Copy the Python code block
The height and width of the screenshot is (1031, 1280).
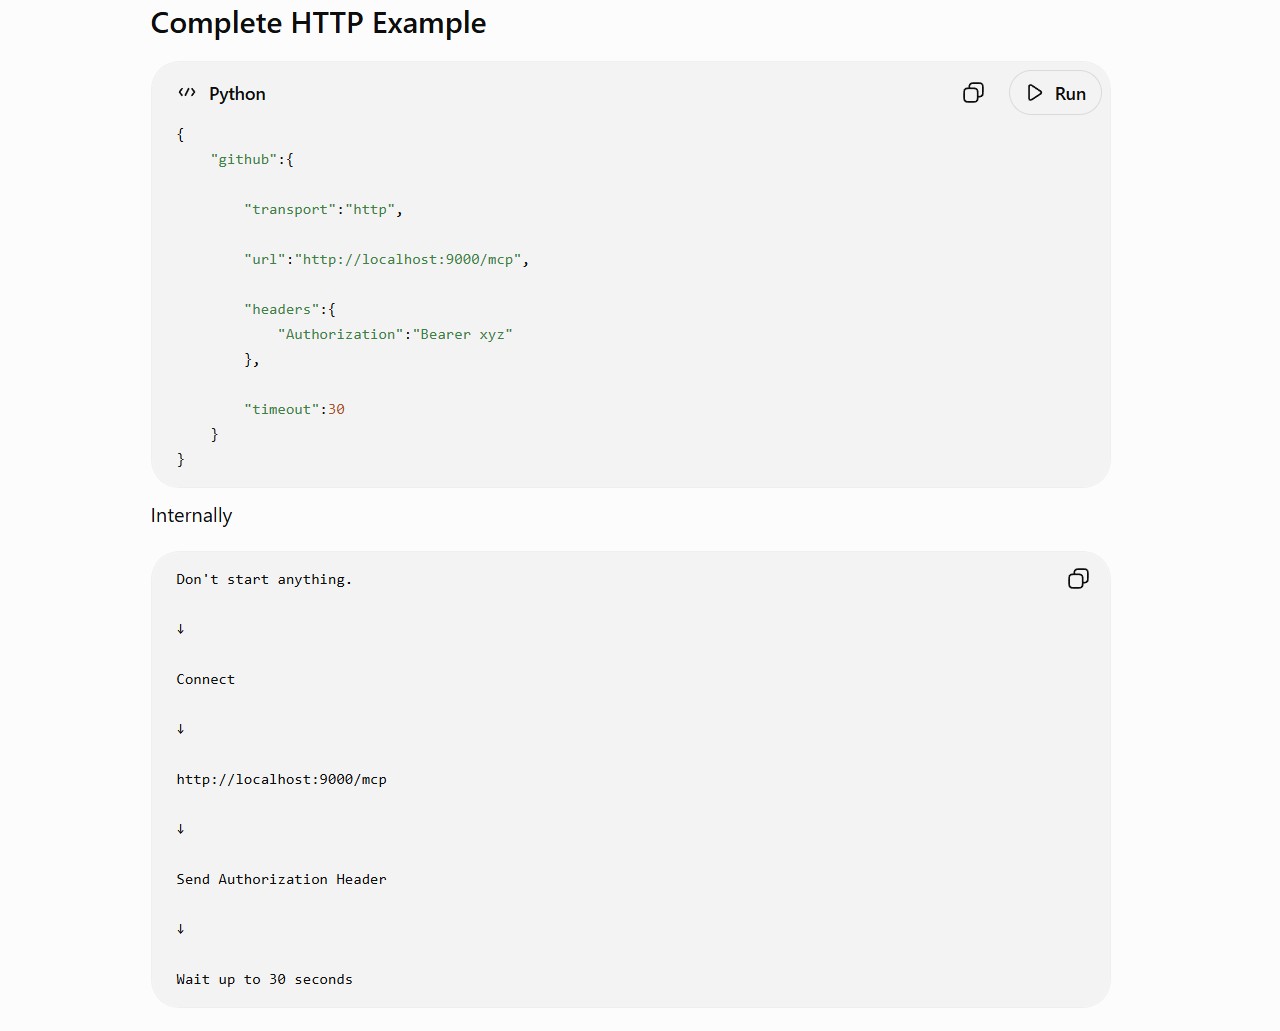coord(973,93)
